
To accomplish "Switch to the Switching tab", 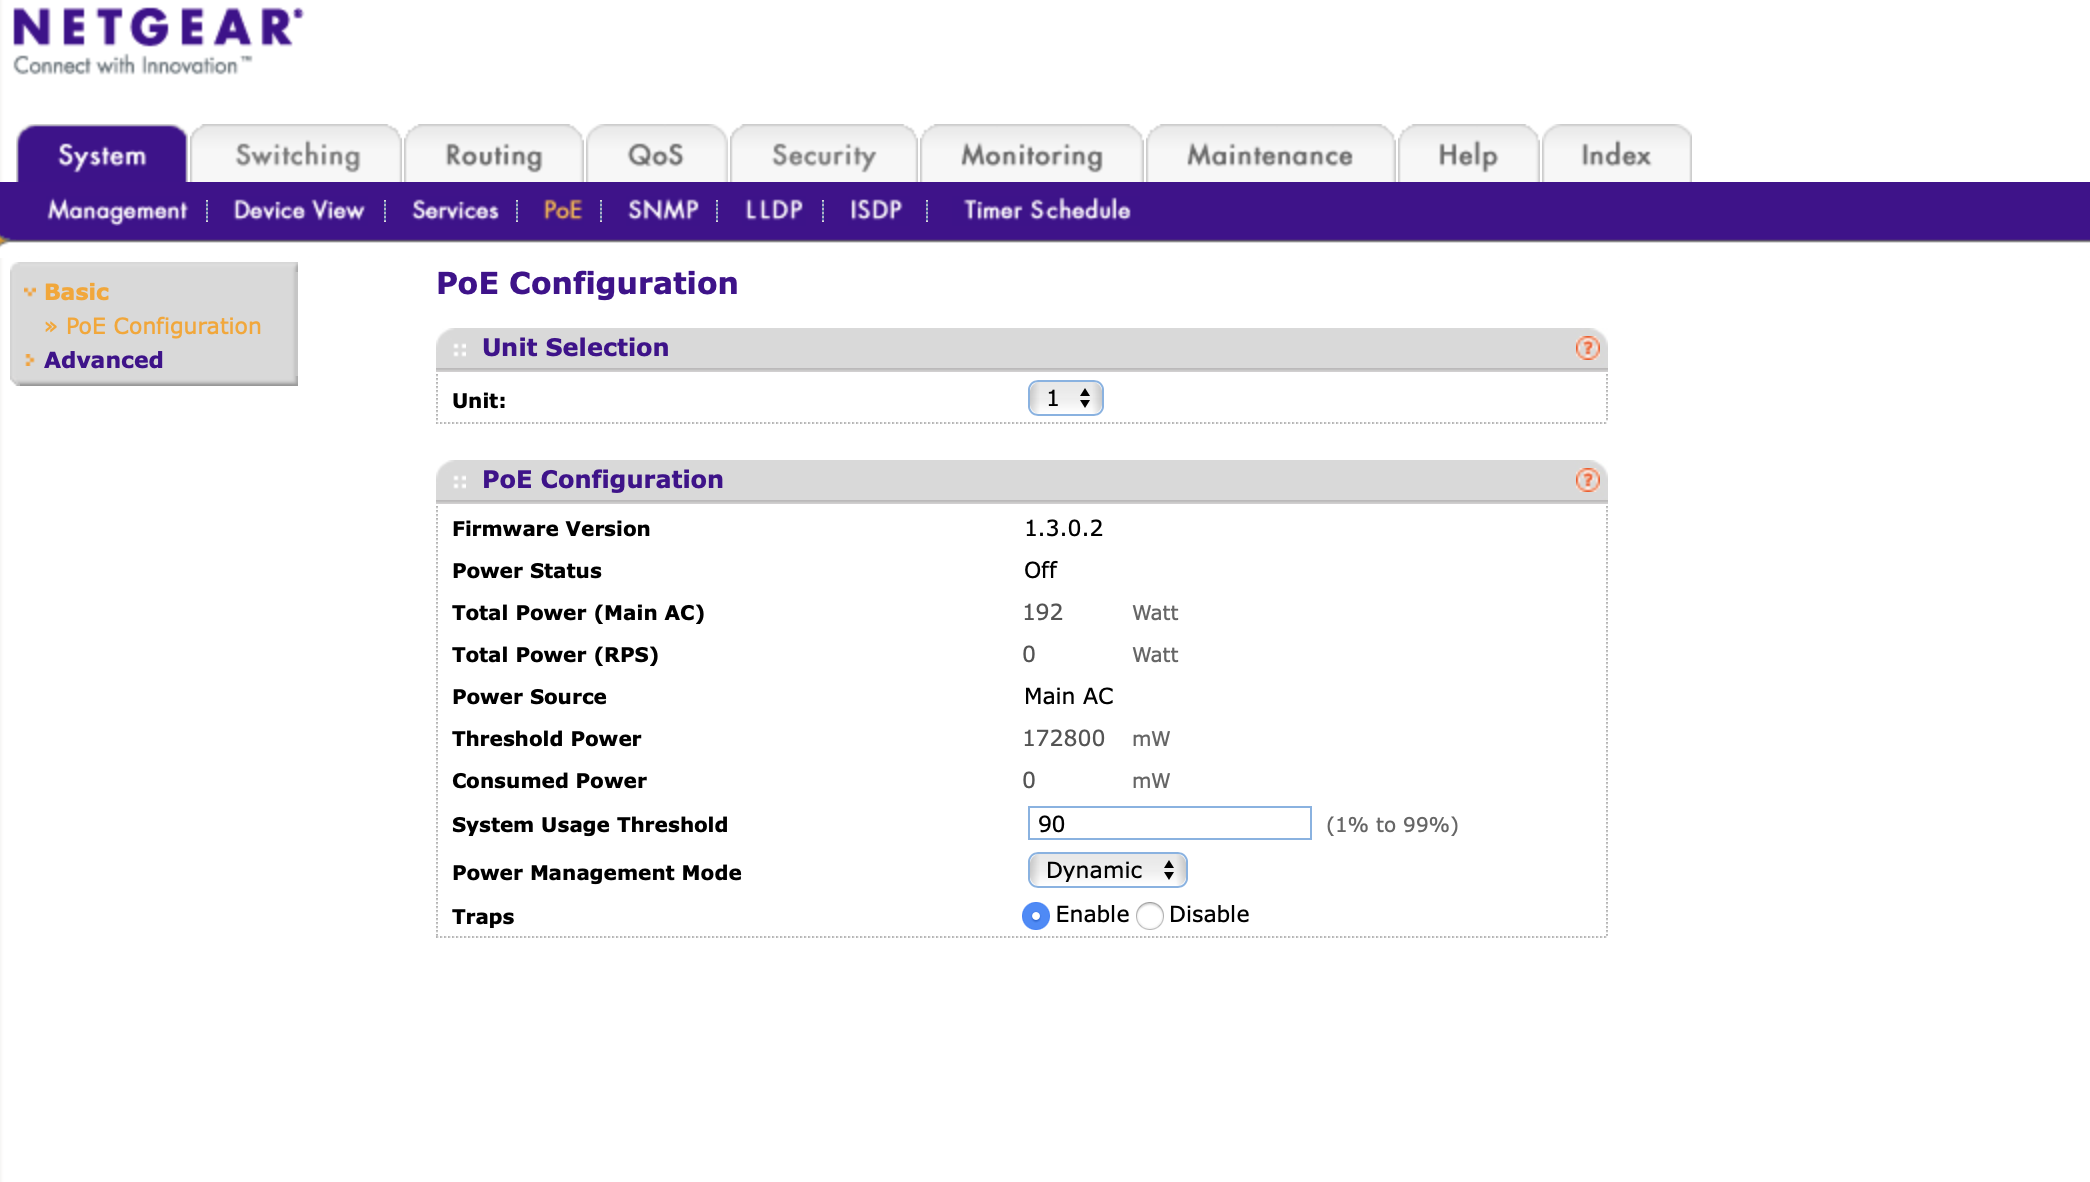I will coord(297,155).
